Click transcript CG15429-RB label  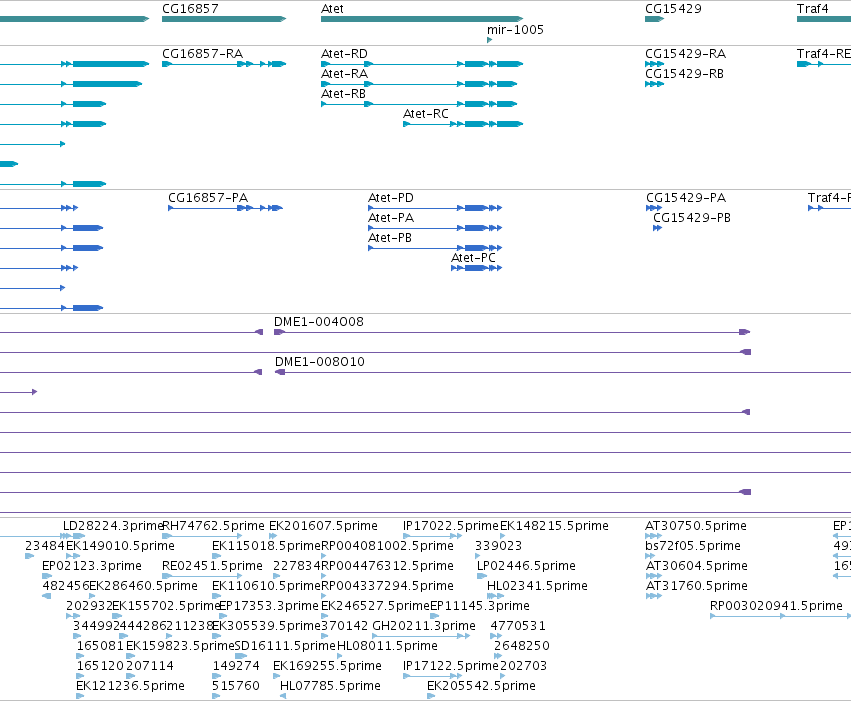coord(684,74)
